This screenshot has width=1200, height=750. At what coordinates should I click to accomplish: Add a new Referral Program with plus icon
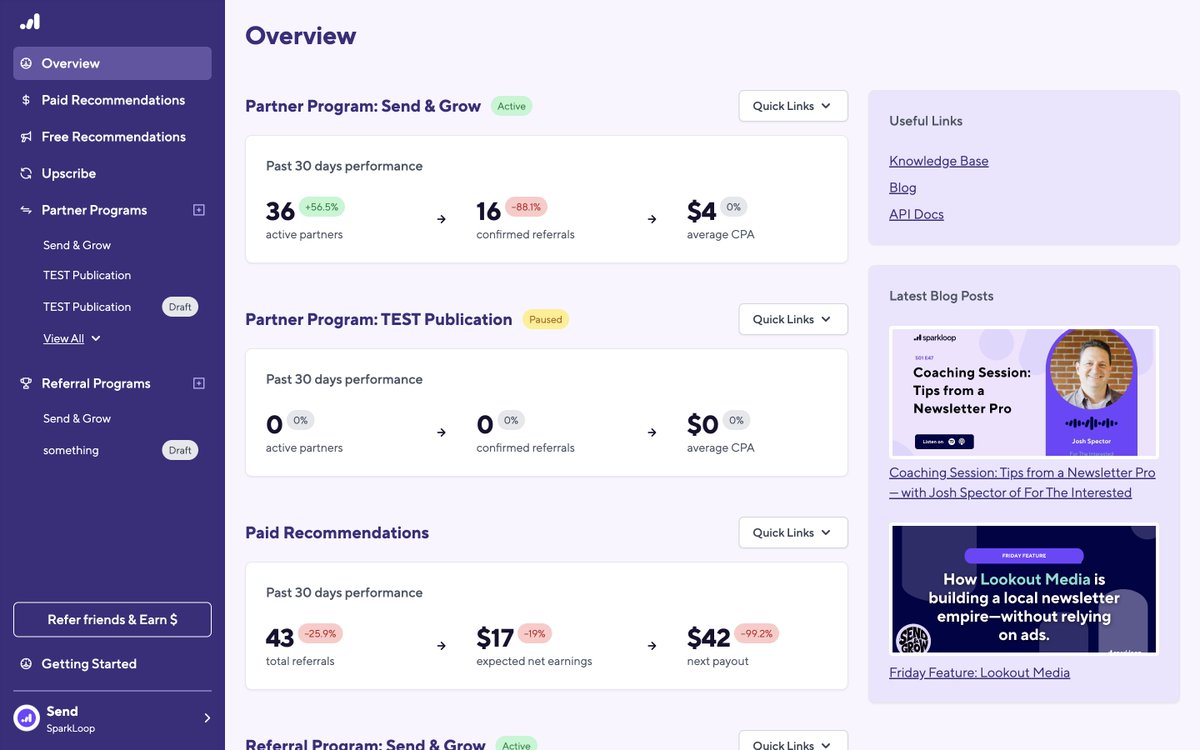click(x=198, y=383)
